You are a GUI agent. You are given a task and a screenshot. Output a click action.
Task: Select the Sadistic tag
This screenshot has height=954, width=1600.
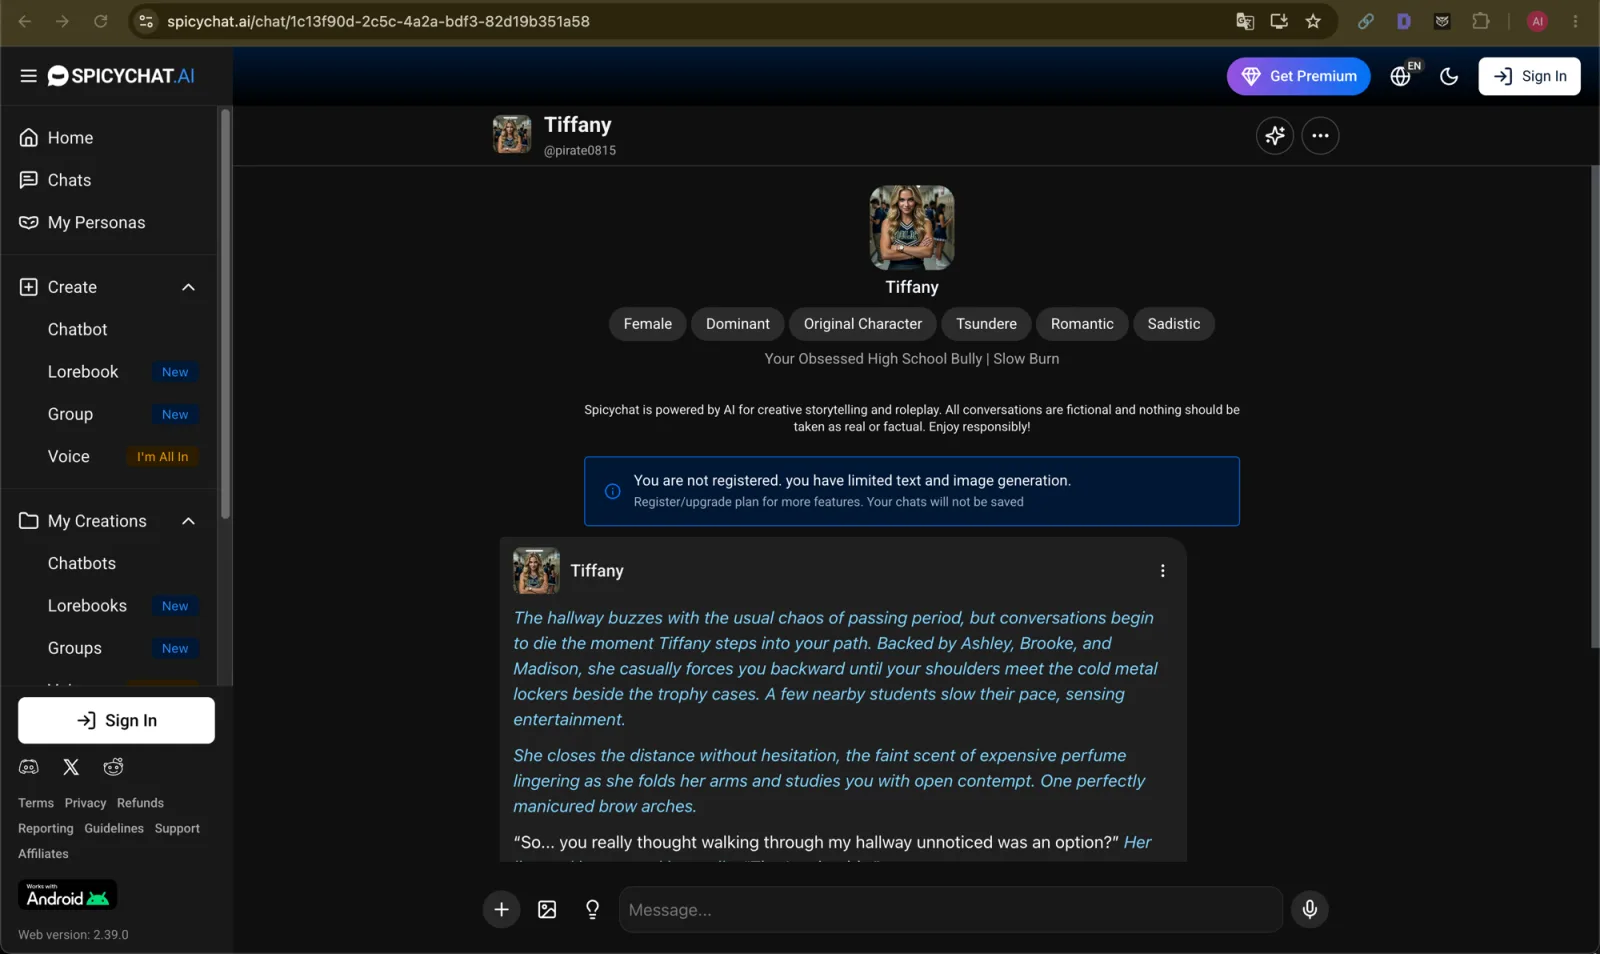click(x=1174, y=324)
